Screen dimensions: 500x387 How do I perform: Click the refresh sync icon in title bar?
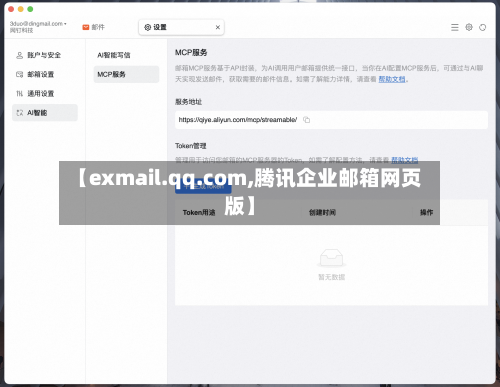point(483,27)
